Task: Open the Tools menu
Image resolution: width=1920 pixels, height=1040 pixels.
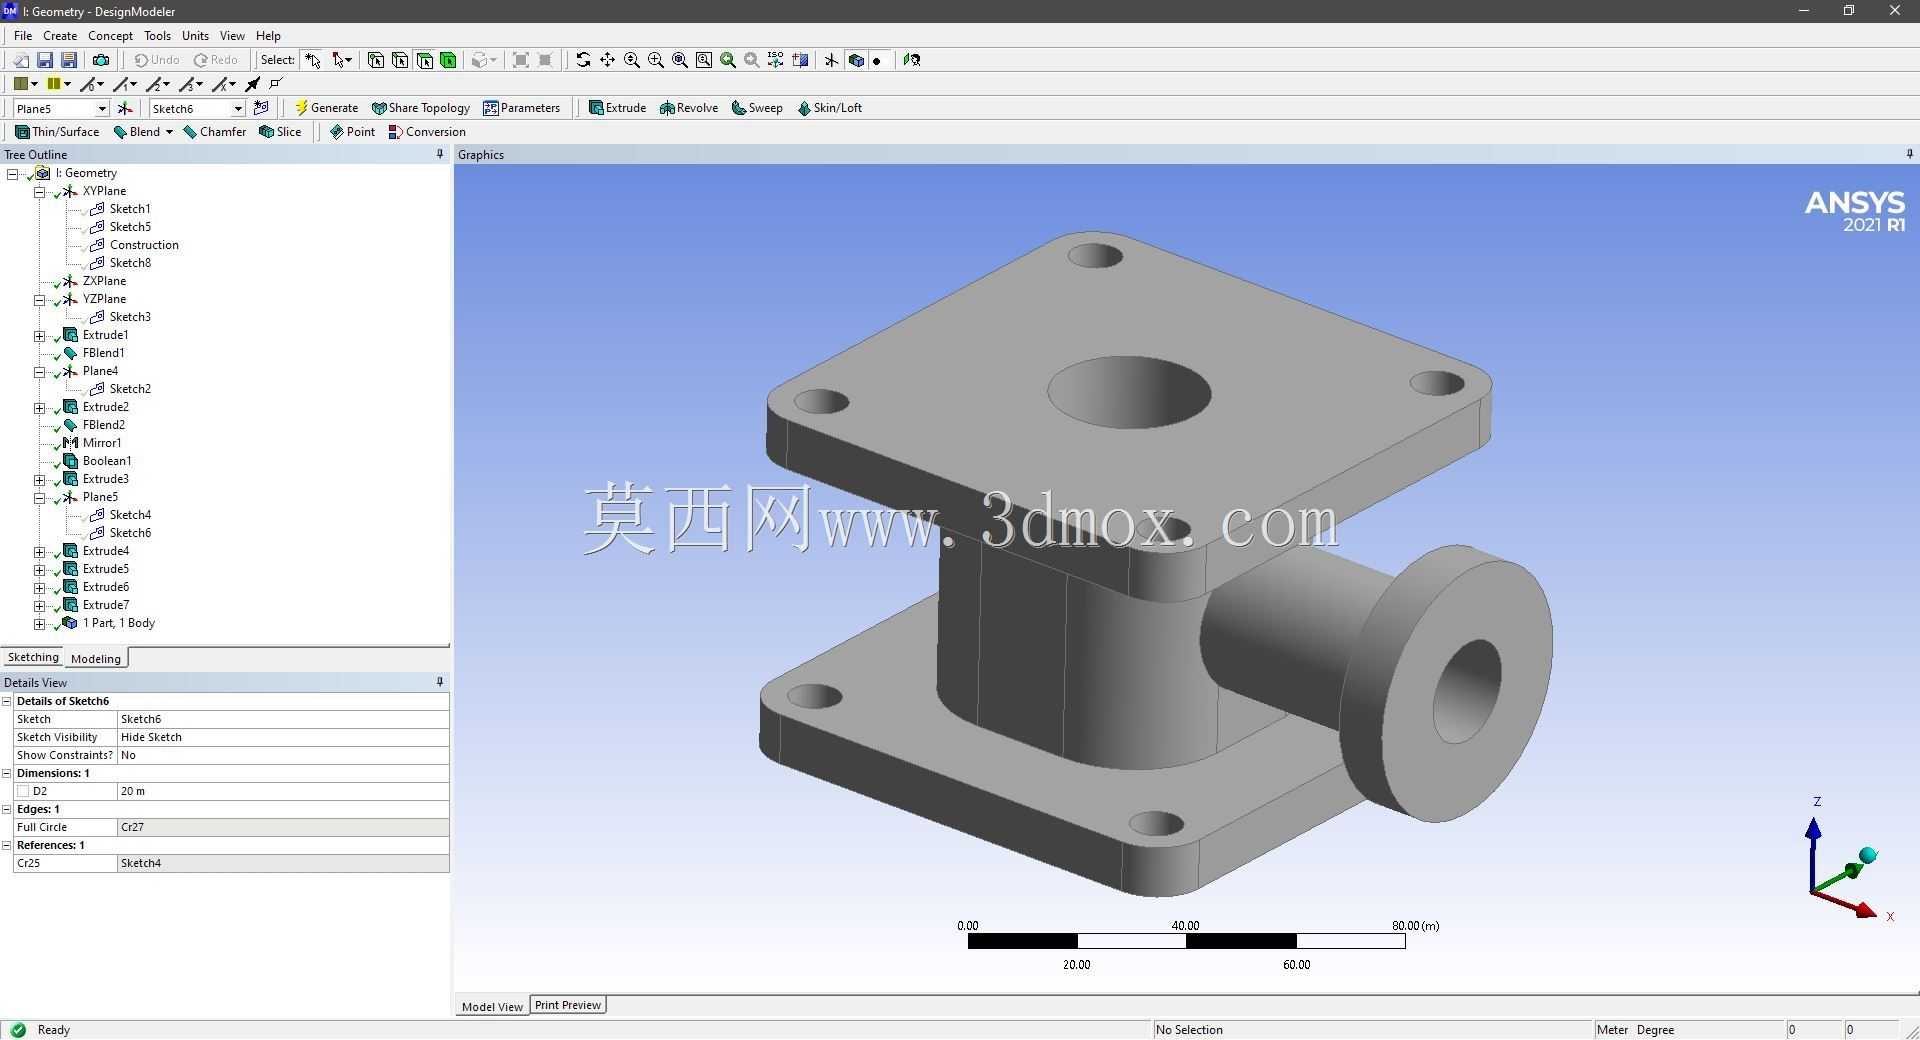Action: (x=157, y=35)
